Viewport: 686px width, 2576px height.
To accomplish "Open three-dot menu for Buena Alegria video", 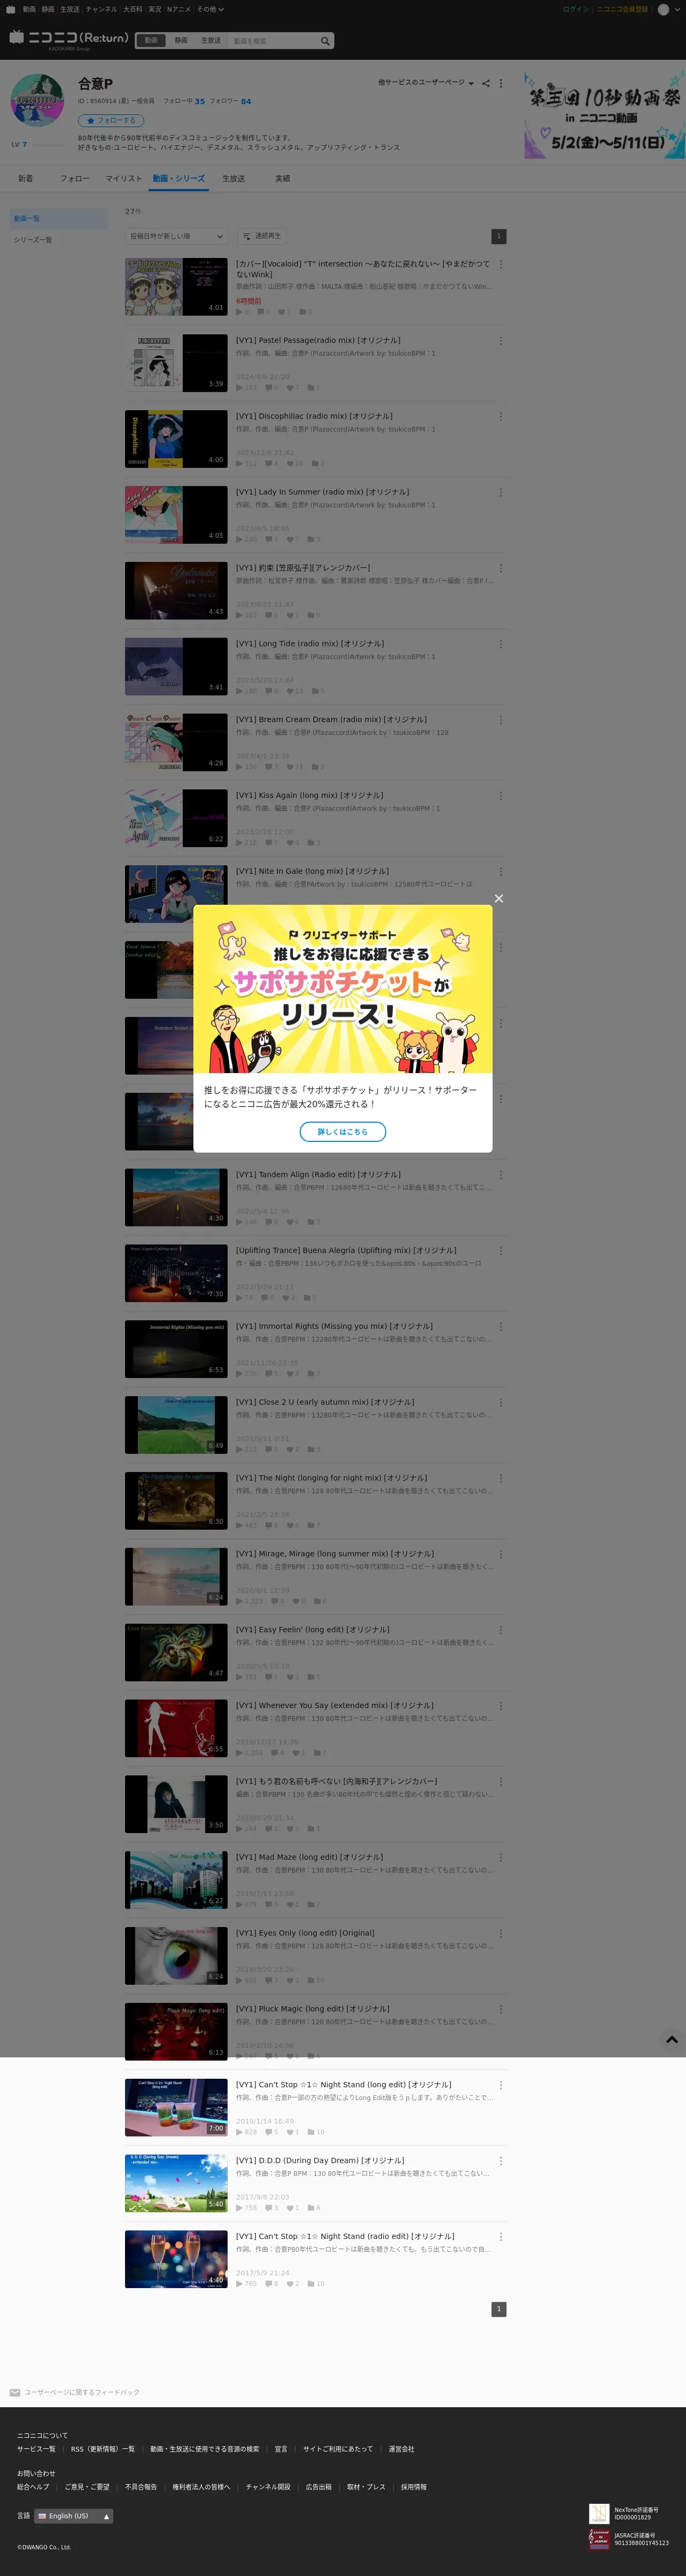I will pyautogui.click(x=501, y=1251).
